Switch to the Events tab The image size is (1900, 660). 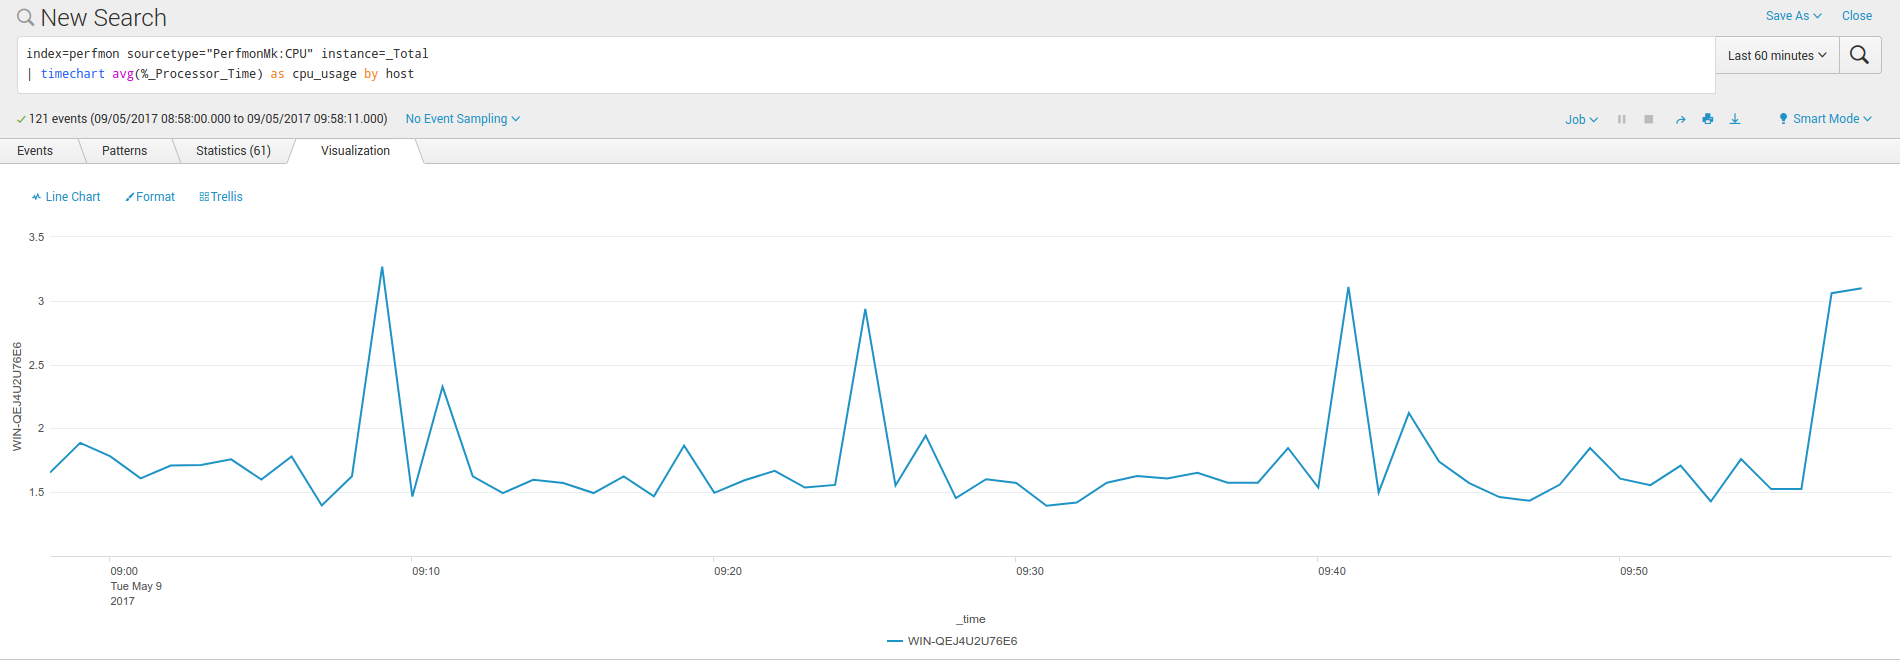tap(35, 151)
